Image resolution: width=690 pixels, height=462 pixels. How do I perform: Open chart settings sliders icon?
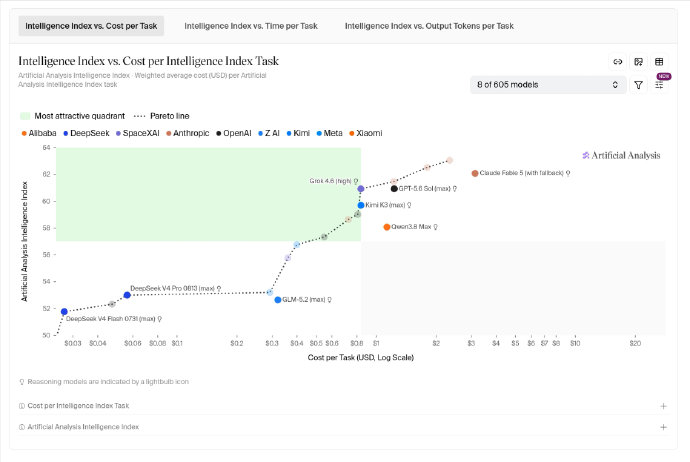click(659, 85)
